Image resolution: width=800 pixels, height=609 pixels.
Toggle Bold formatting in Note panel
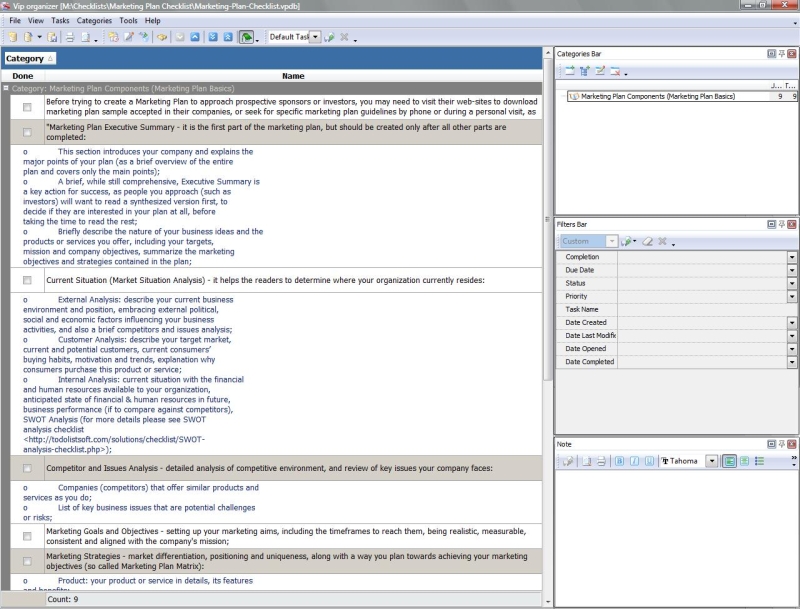click(x=619, y=461)
